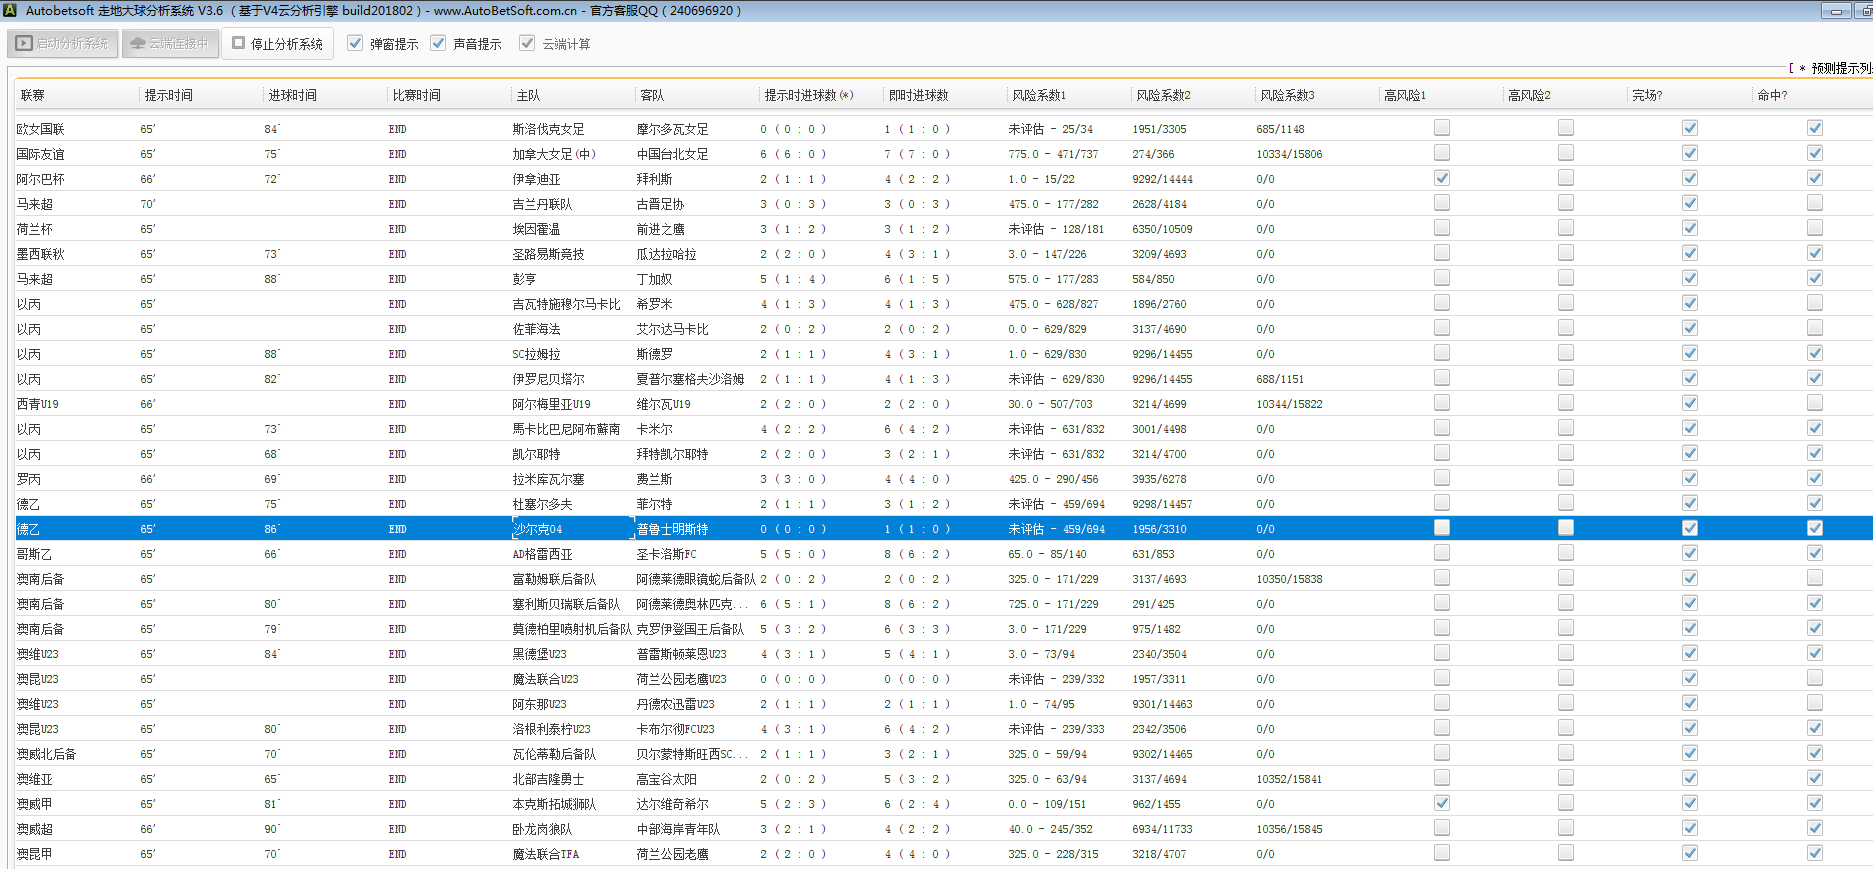Click the cloud icon on 云端连接中
This screenshot has width=1873, height=869.
tap(138, 44)
